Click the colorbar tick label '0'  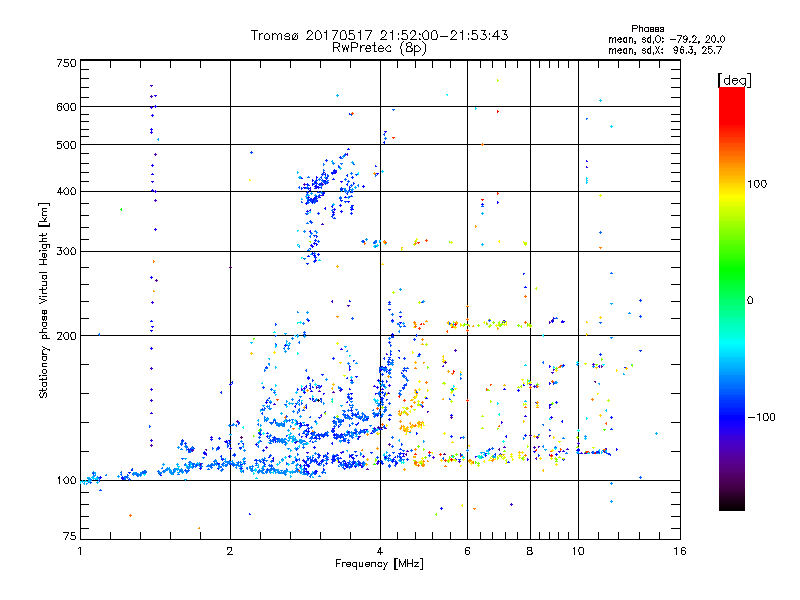pyautogui.click(x=750, y=301)
